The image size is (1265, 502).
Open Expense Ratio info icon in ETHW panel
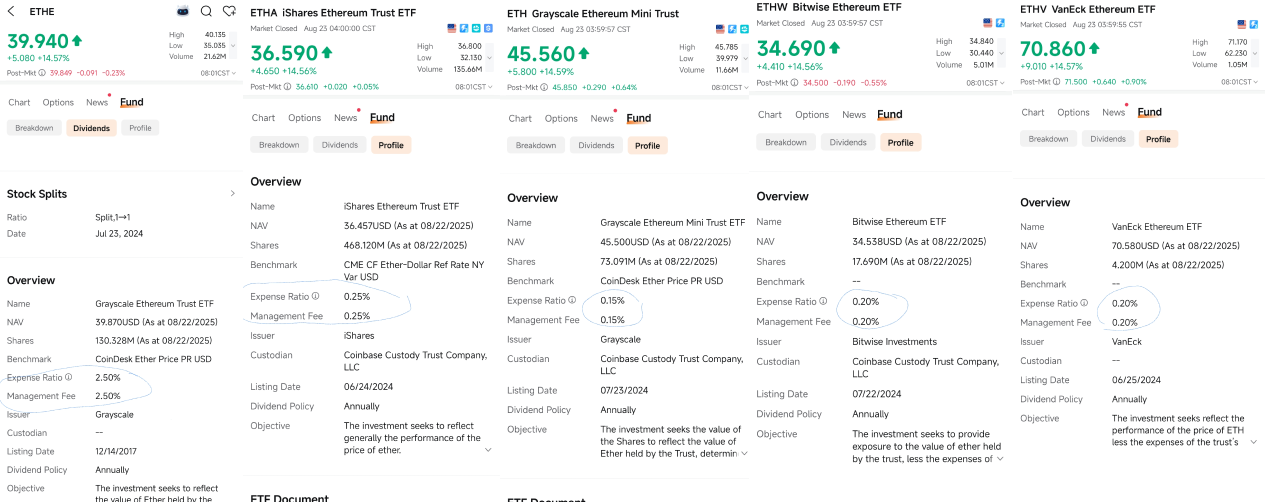pyautogui.click(x=822, y=301)
